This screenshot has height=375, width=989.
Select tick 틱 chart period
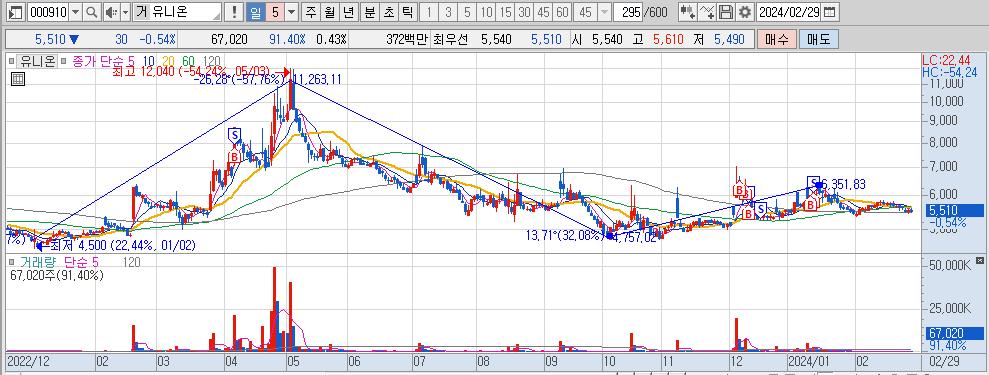[407, 12]
